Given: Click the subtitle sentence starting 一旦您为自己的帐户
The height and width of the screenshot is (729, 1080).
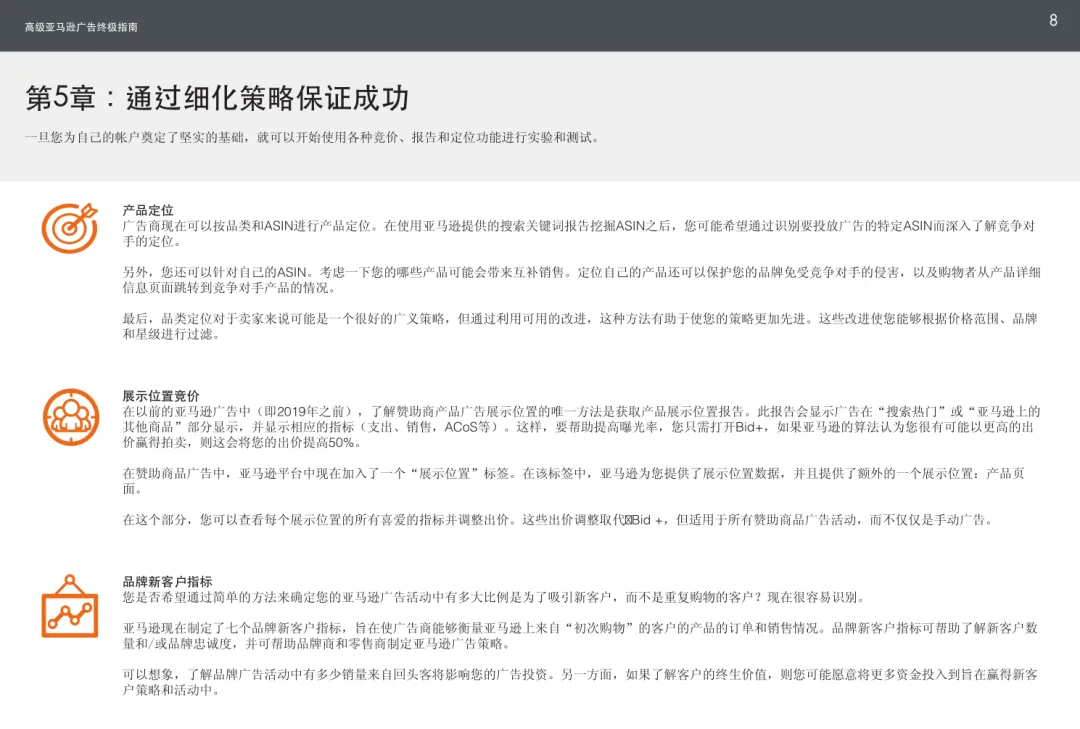Looking at the screenshot, I should tap(314, 138).
